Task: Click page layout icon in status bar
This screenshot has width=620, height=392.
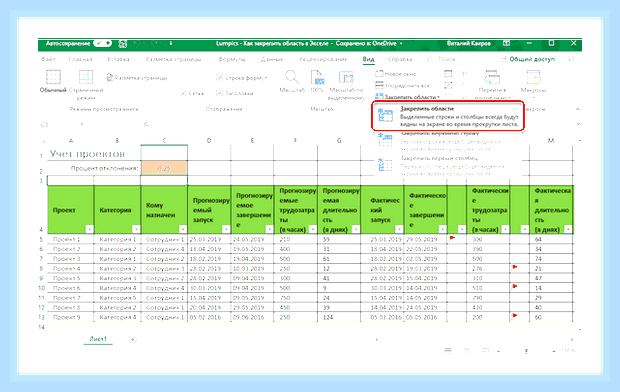Action: click(467, 350)
